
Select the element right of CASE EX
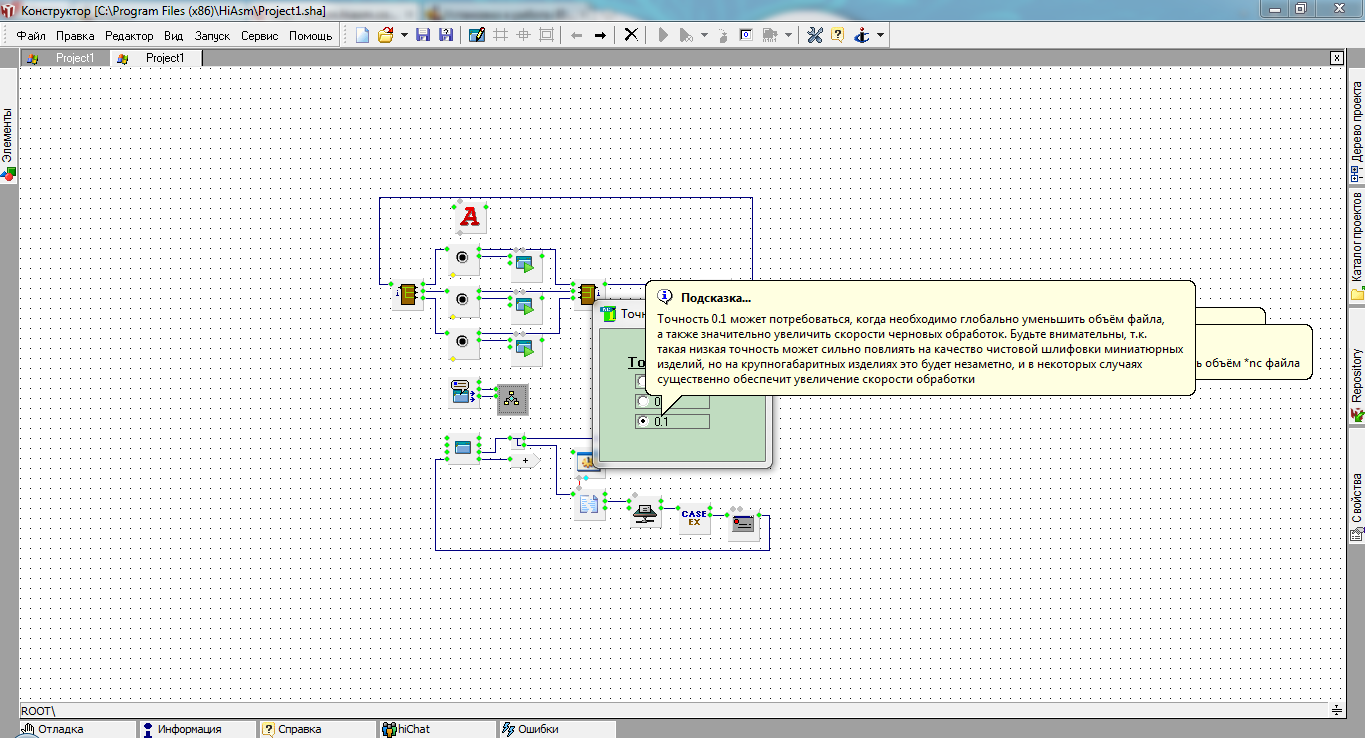pyautogui.click(x=742, y=525)
